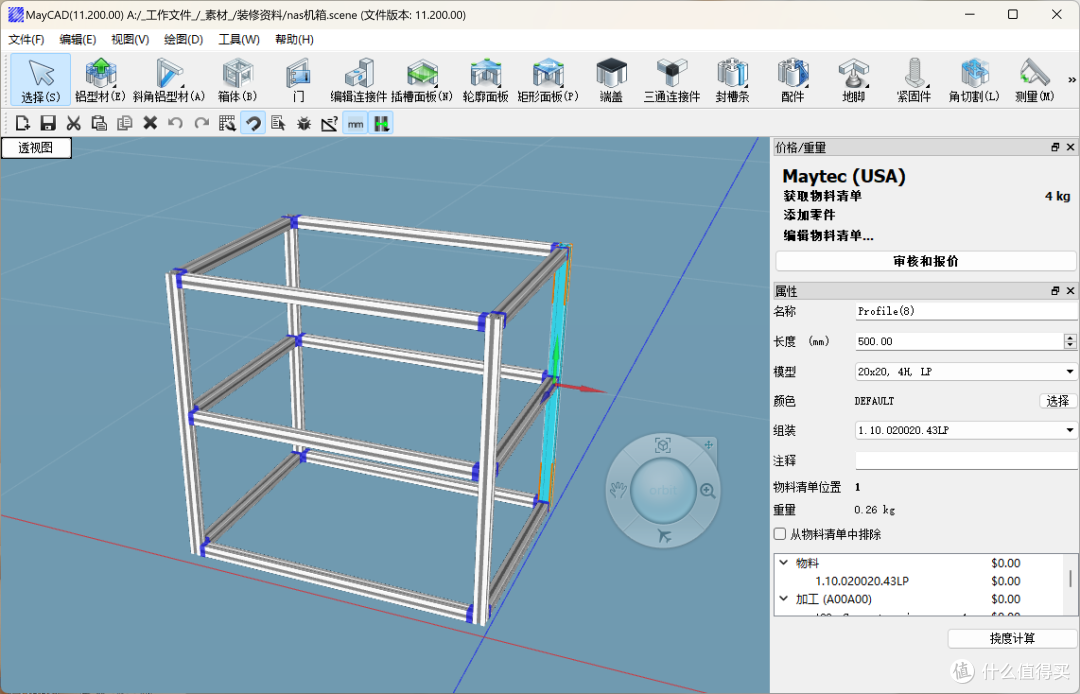Select the 矩形面板(P) rectangular panel tool
The image size is (1080, 694).
547,80
